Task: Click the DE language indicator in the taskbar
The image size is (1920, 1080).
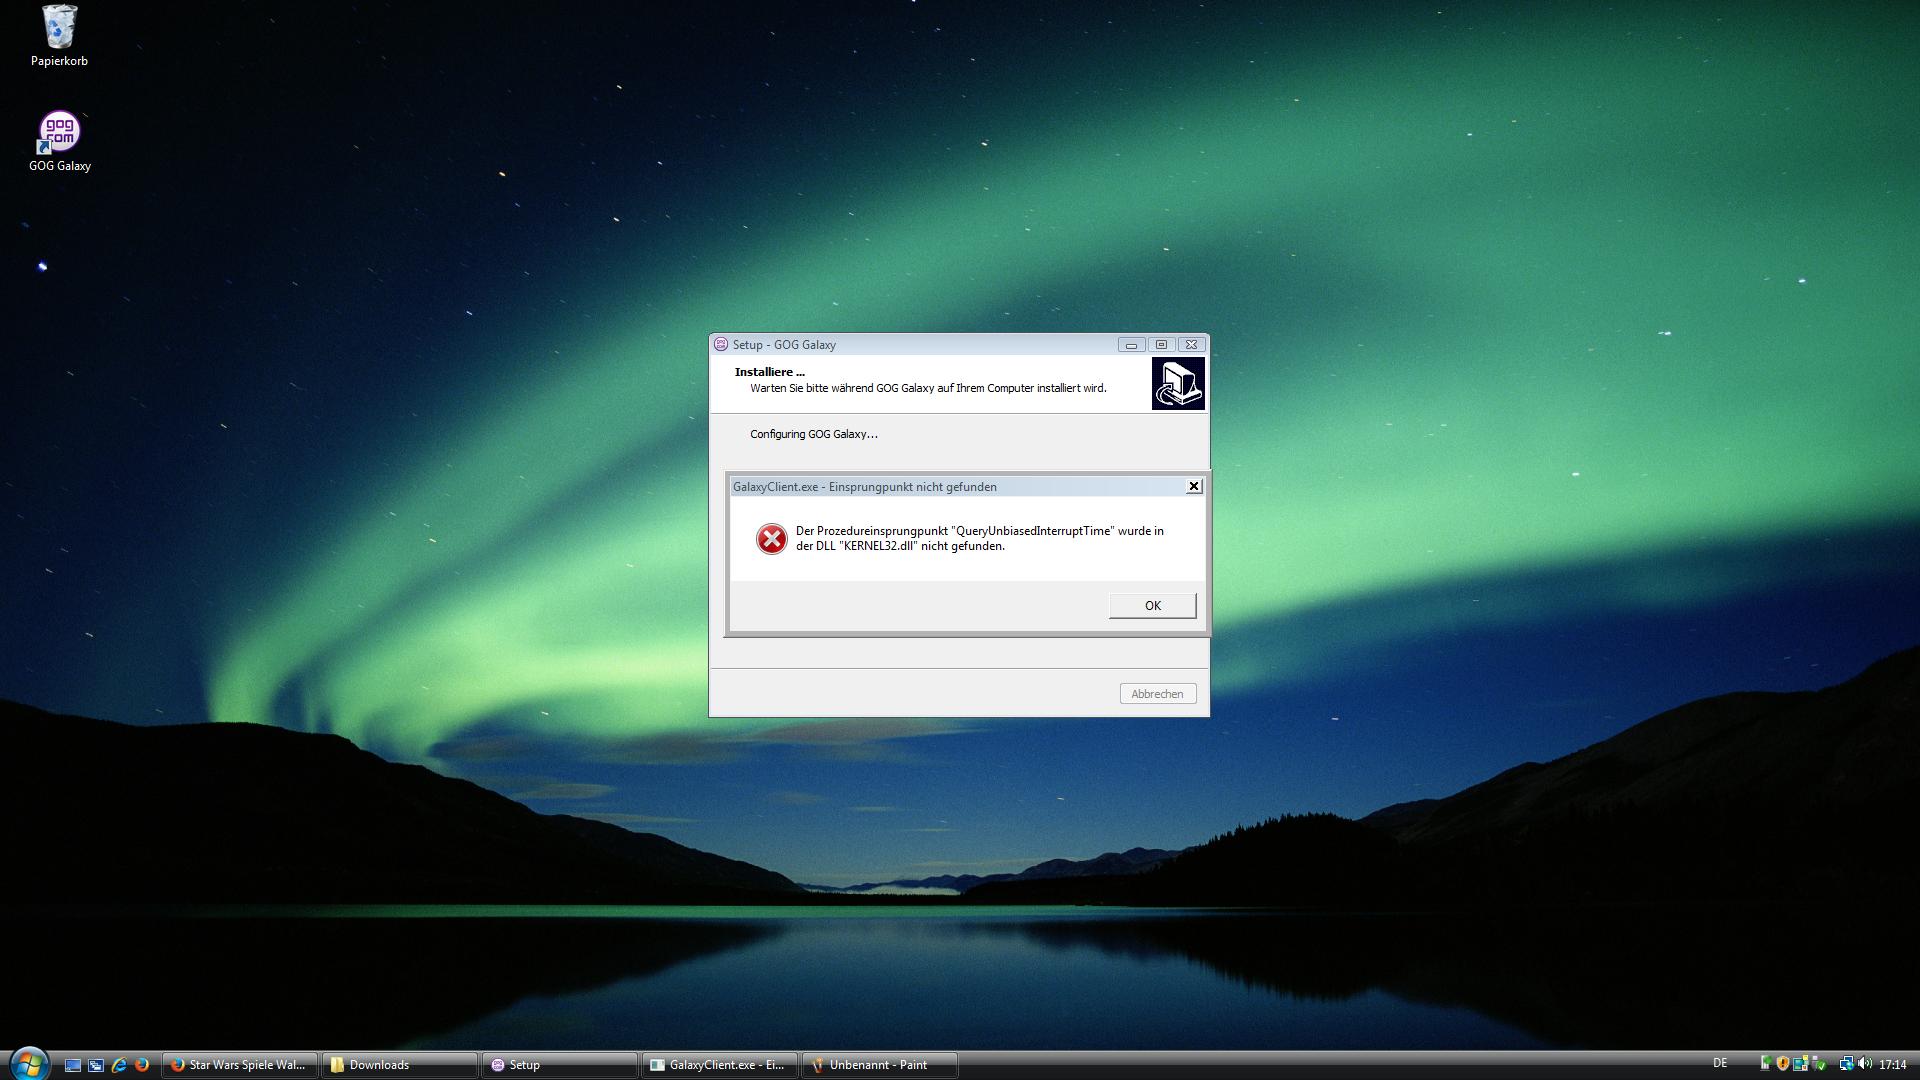Action: 1720,1063
